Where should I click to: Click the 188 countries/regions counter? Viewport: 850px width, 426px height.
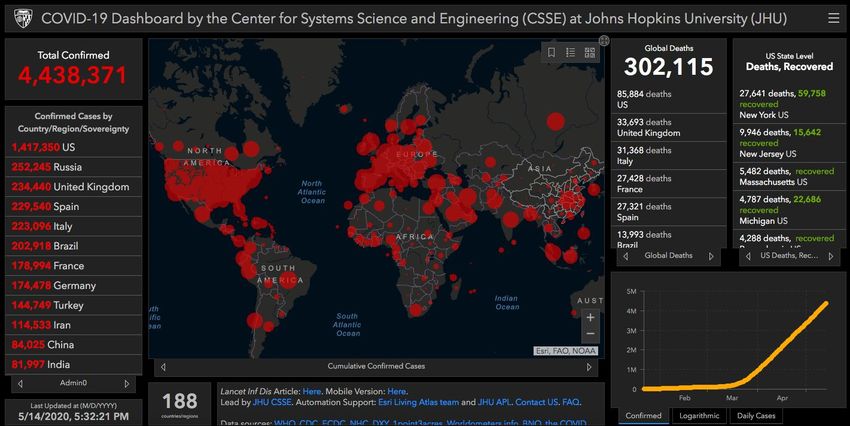click(x=179, y=402)
